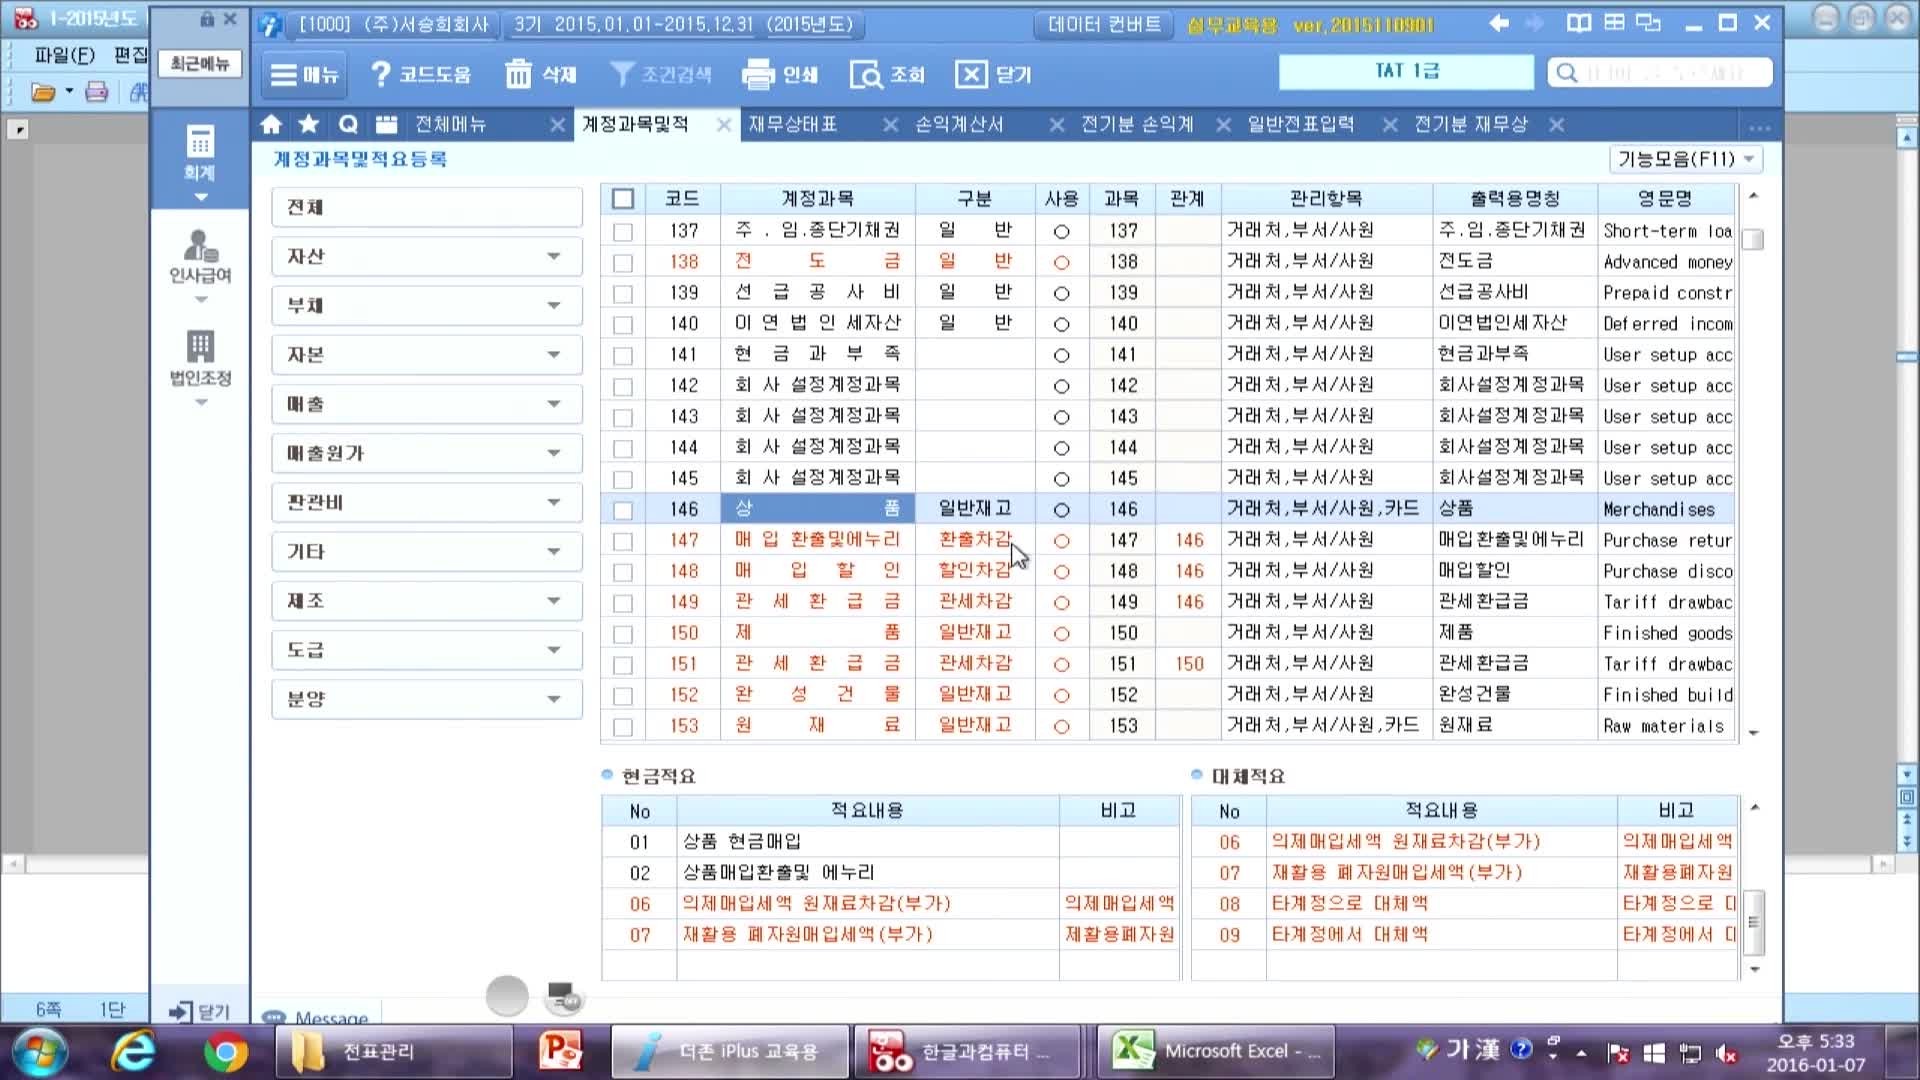Expand the 매출 category dropdown

554,404
